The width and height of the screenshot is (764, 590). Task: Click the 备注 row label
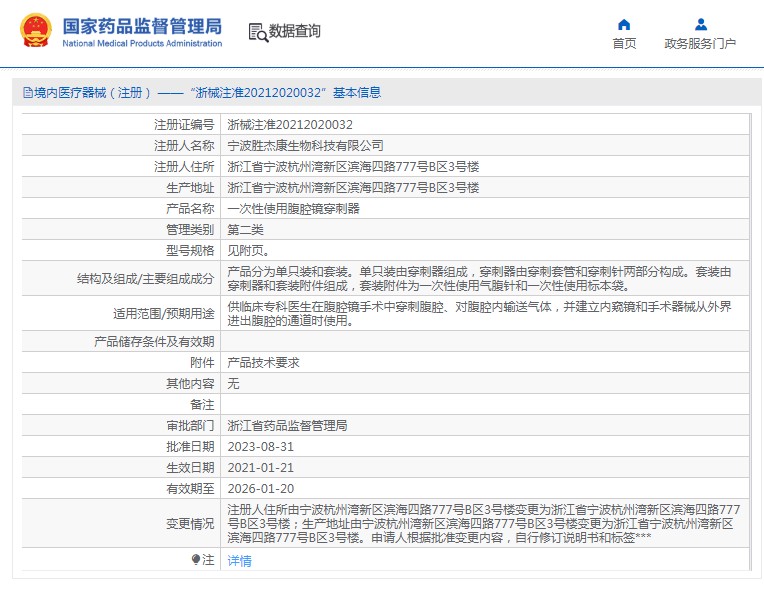[202, 404]
